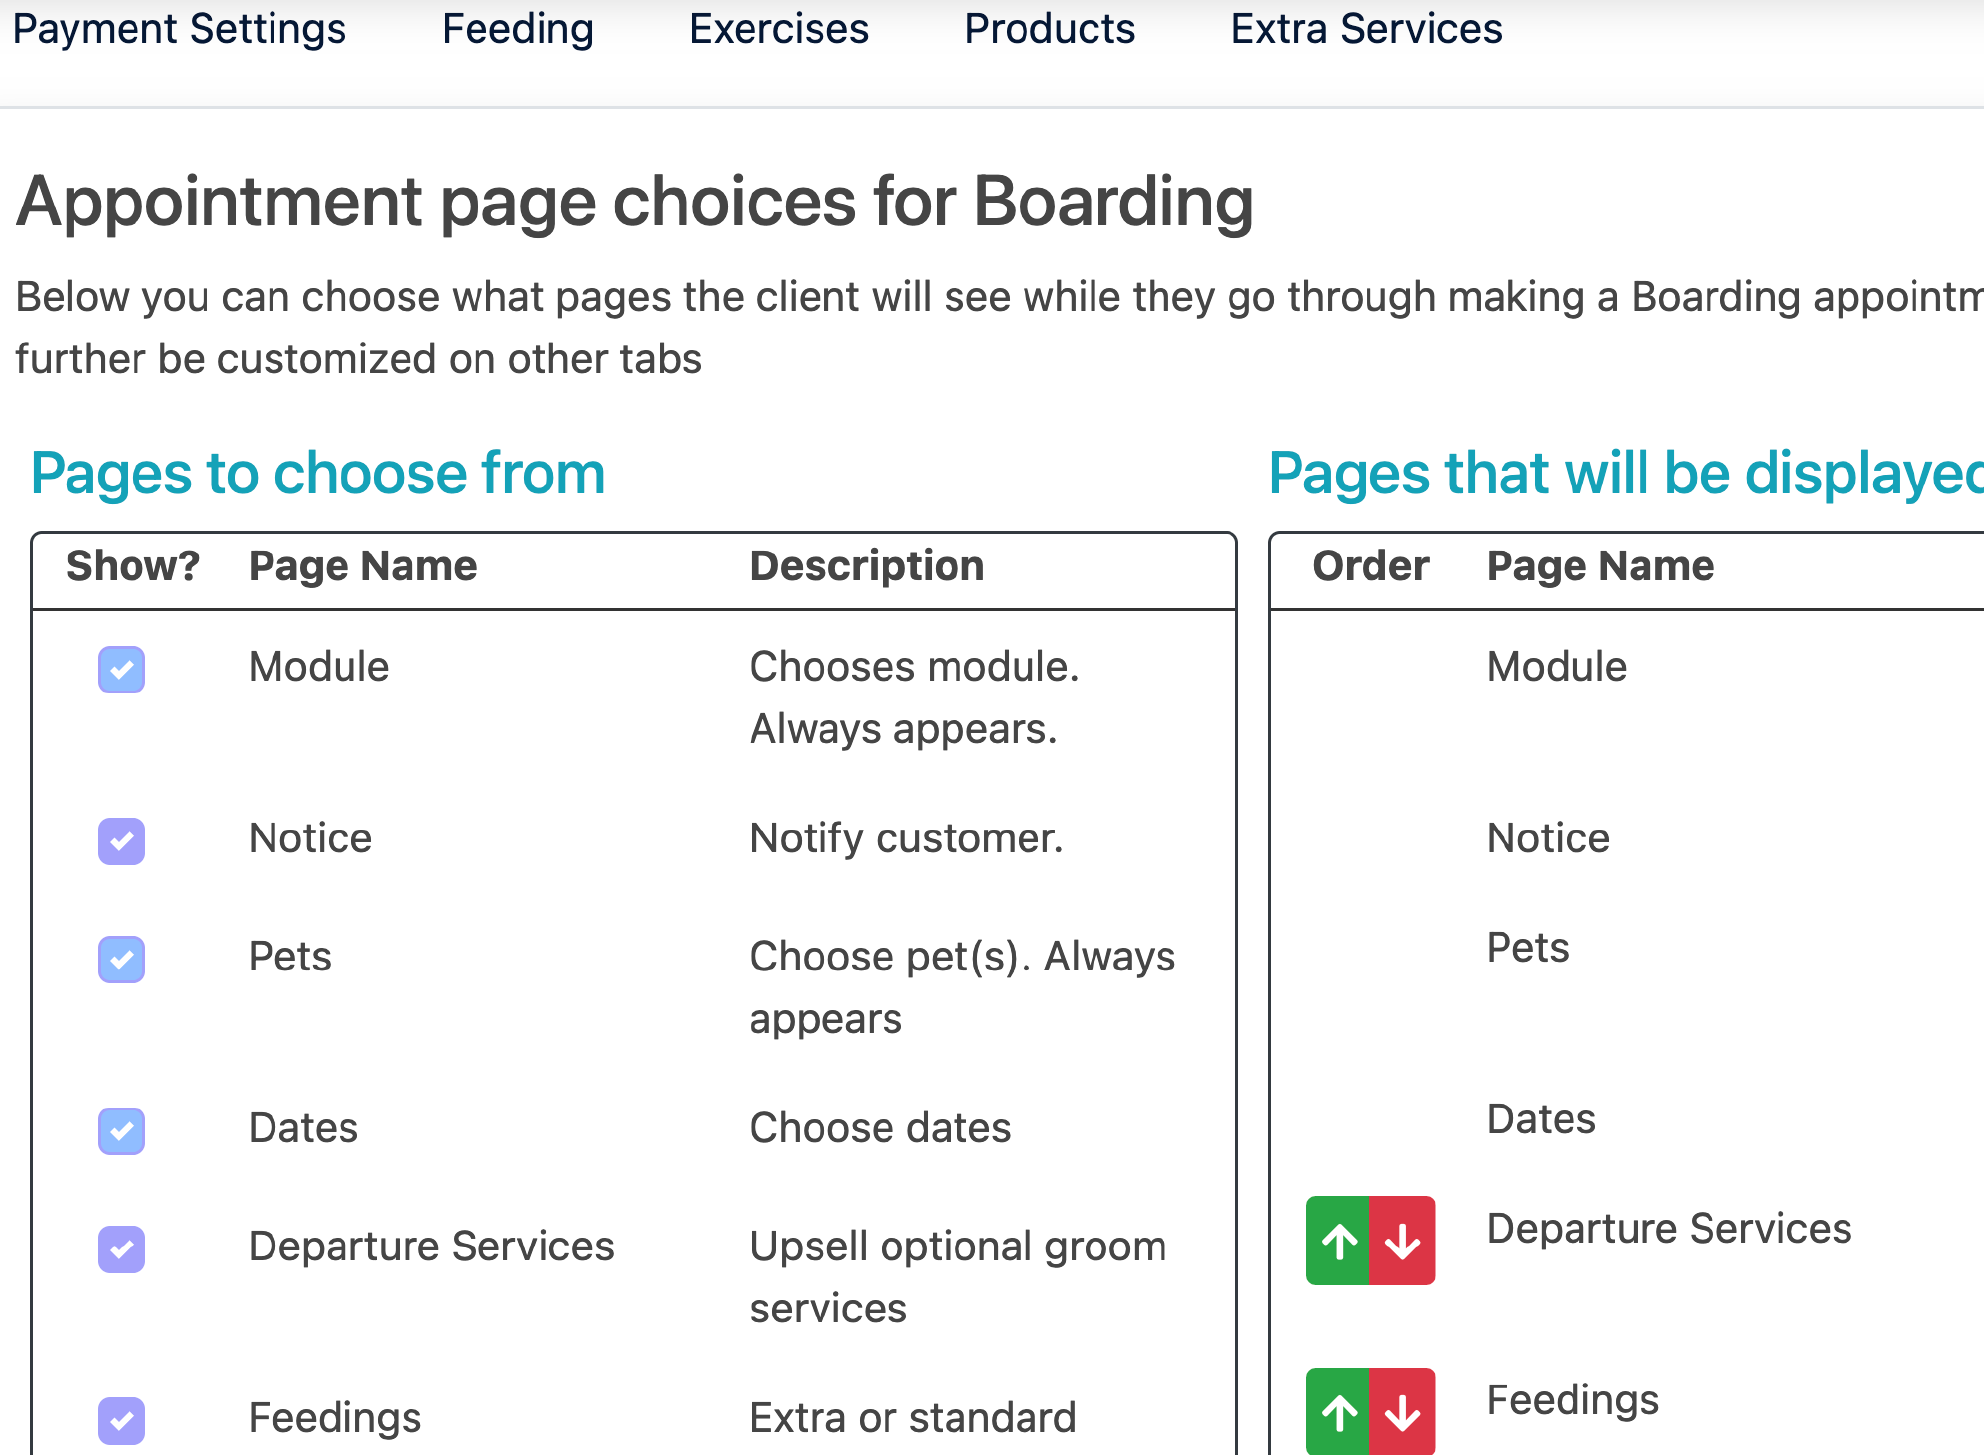The image size is (1984, 1455).
Task: Click the Description column header
Action: 867,566
